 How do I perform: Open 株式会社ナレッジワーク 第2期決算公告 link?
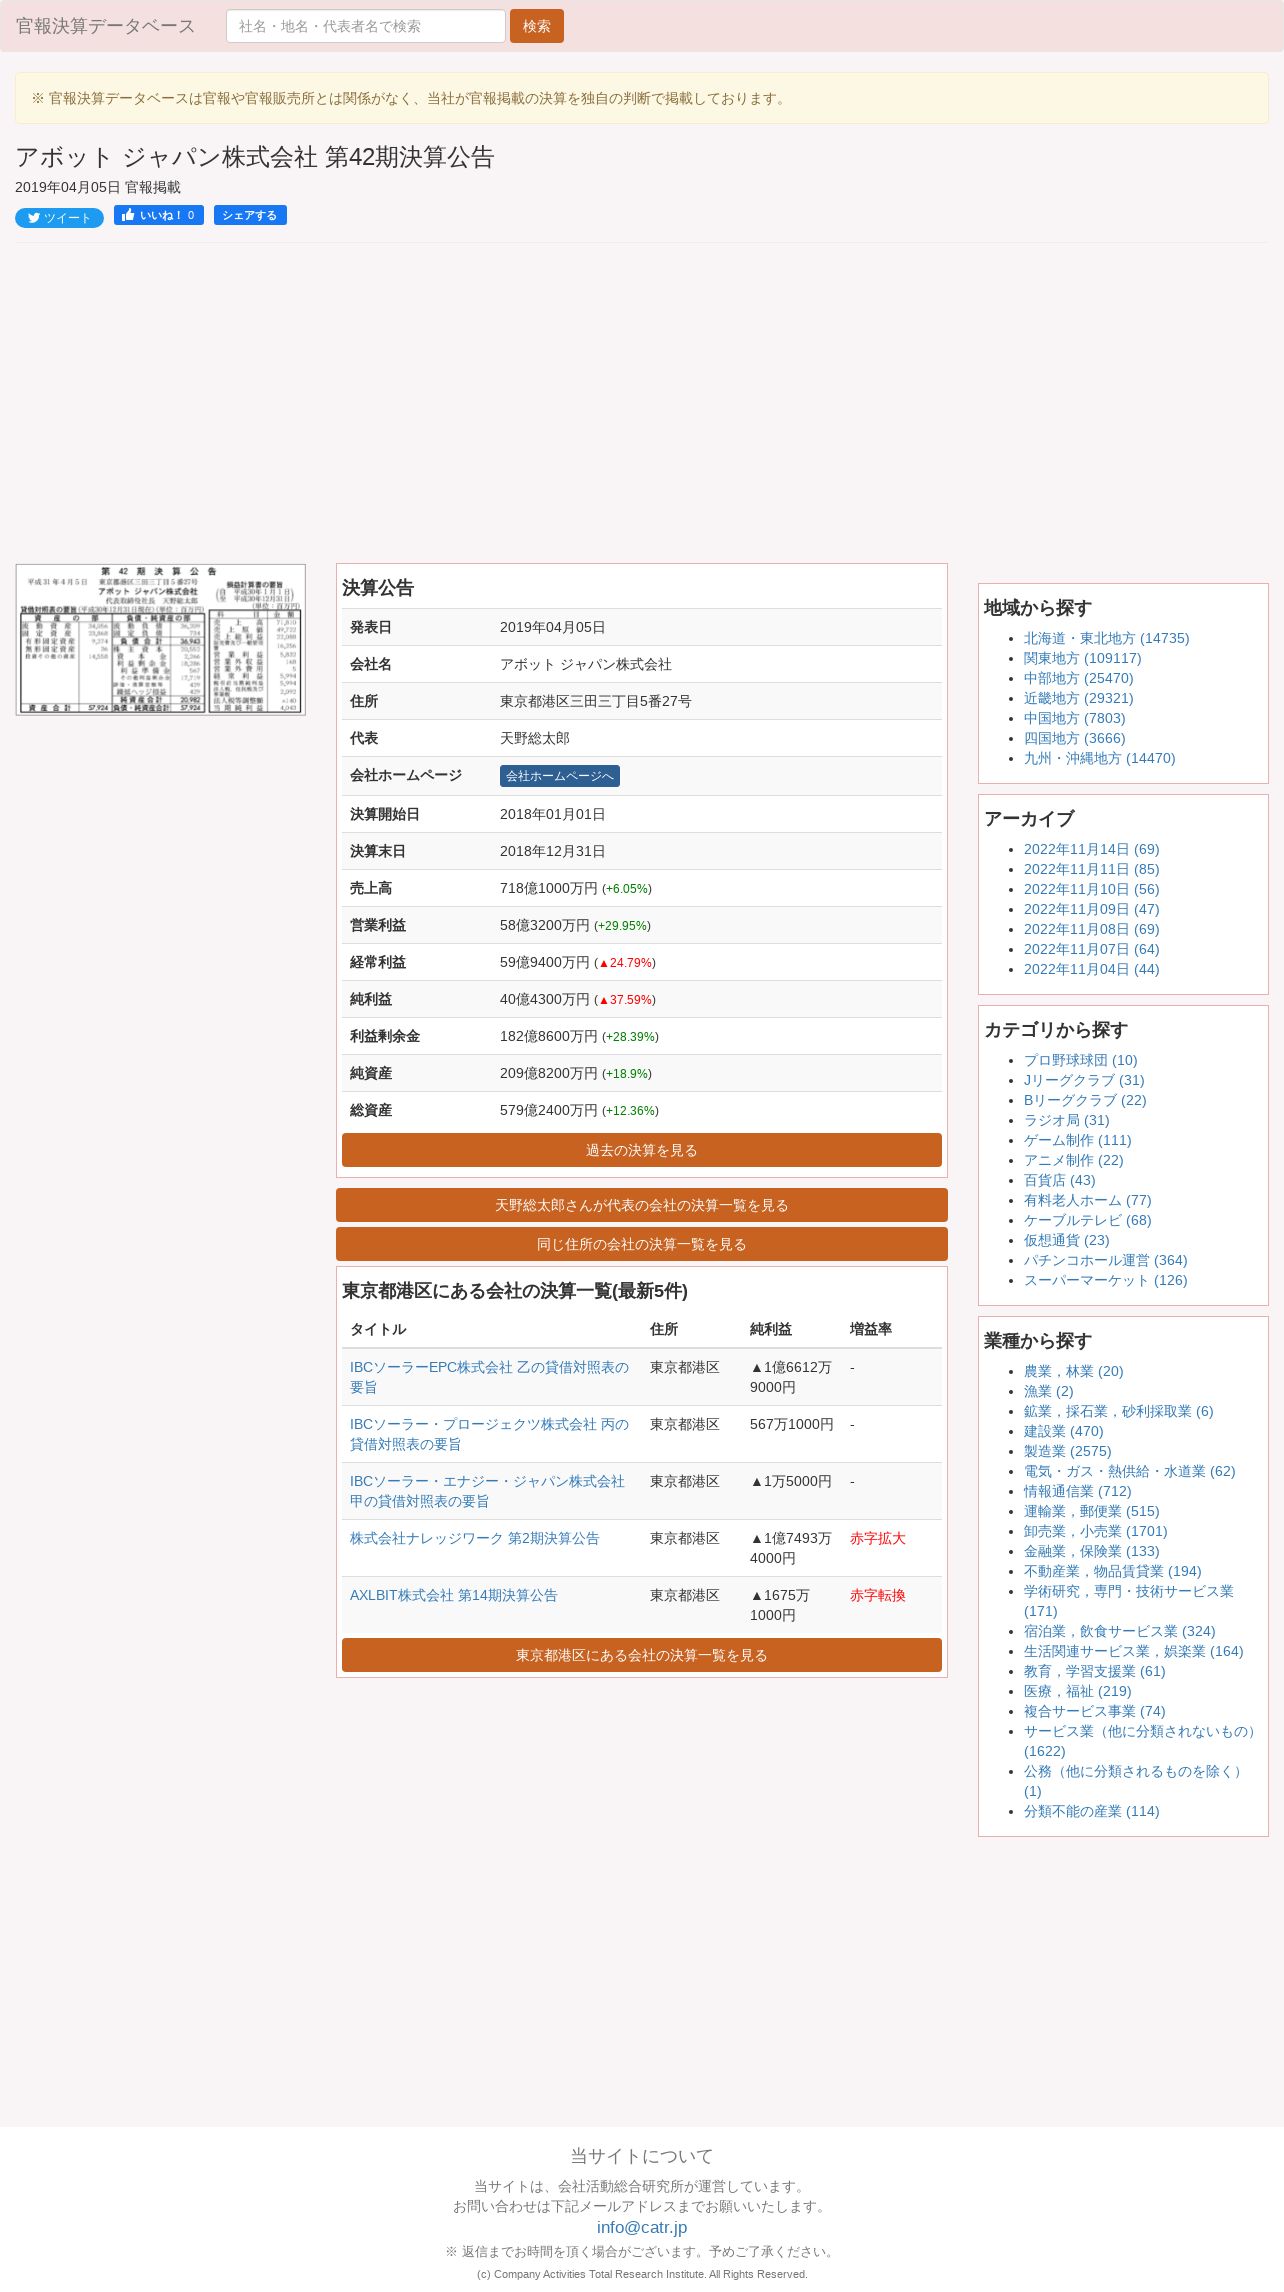(x=475, y=1538)
